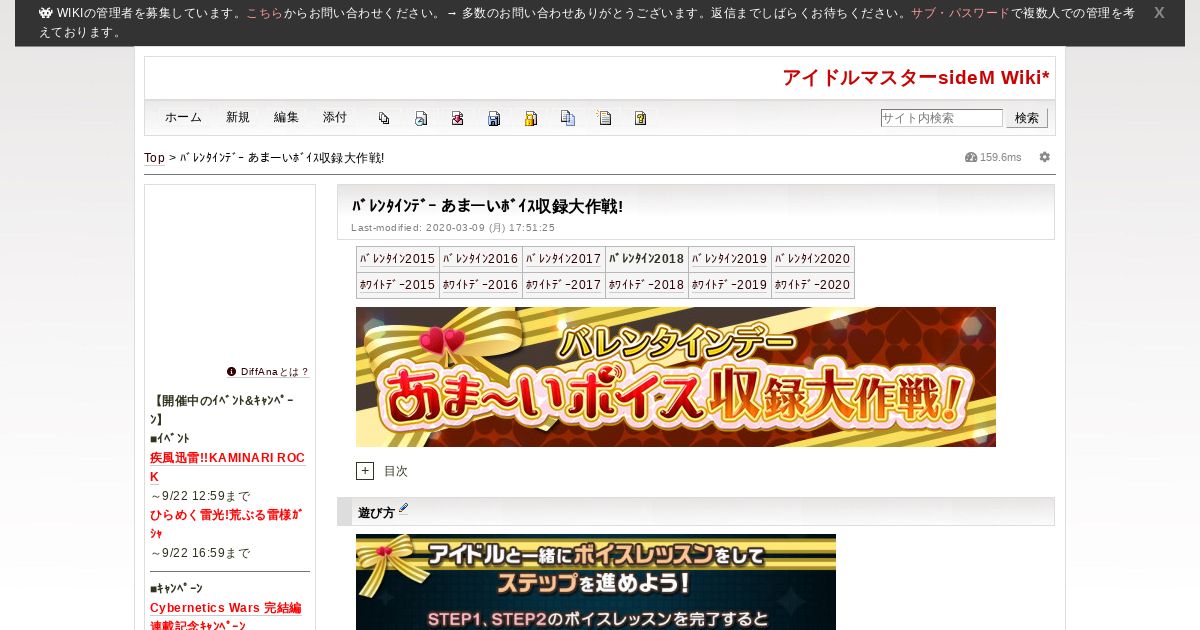Open the 新規 menu
This screenshot has width=1200, height=630.
coord(238,117)
